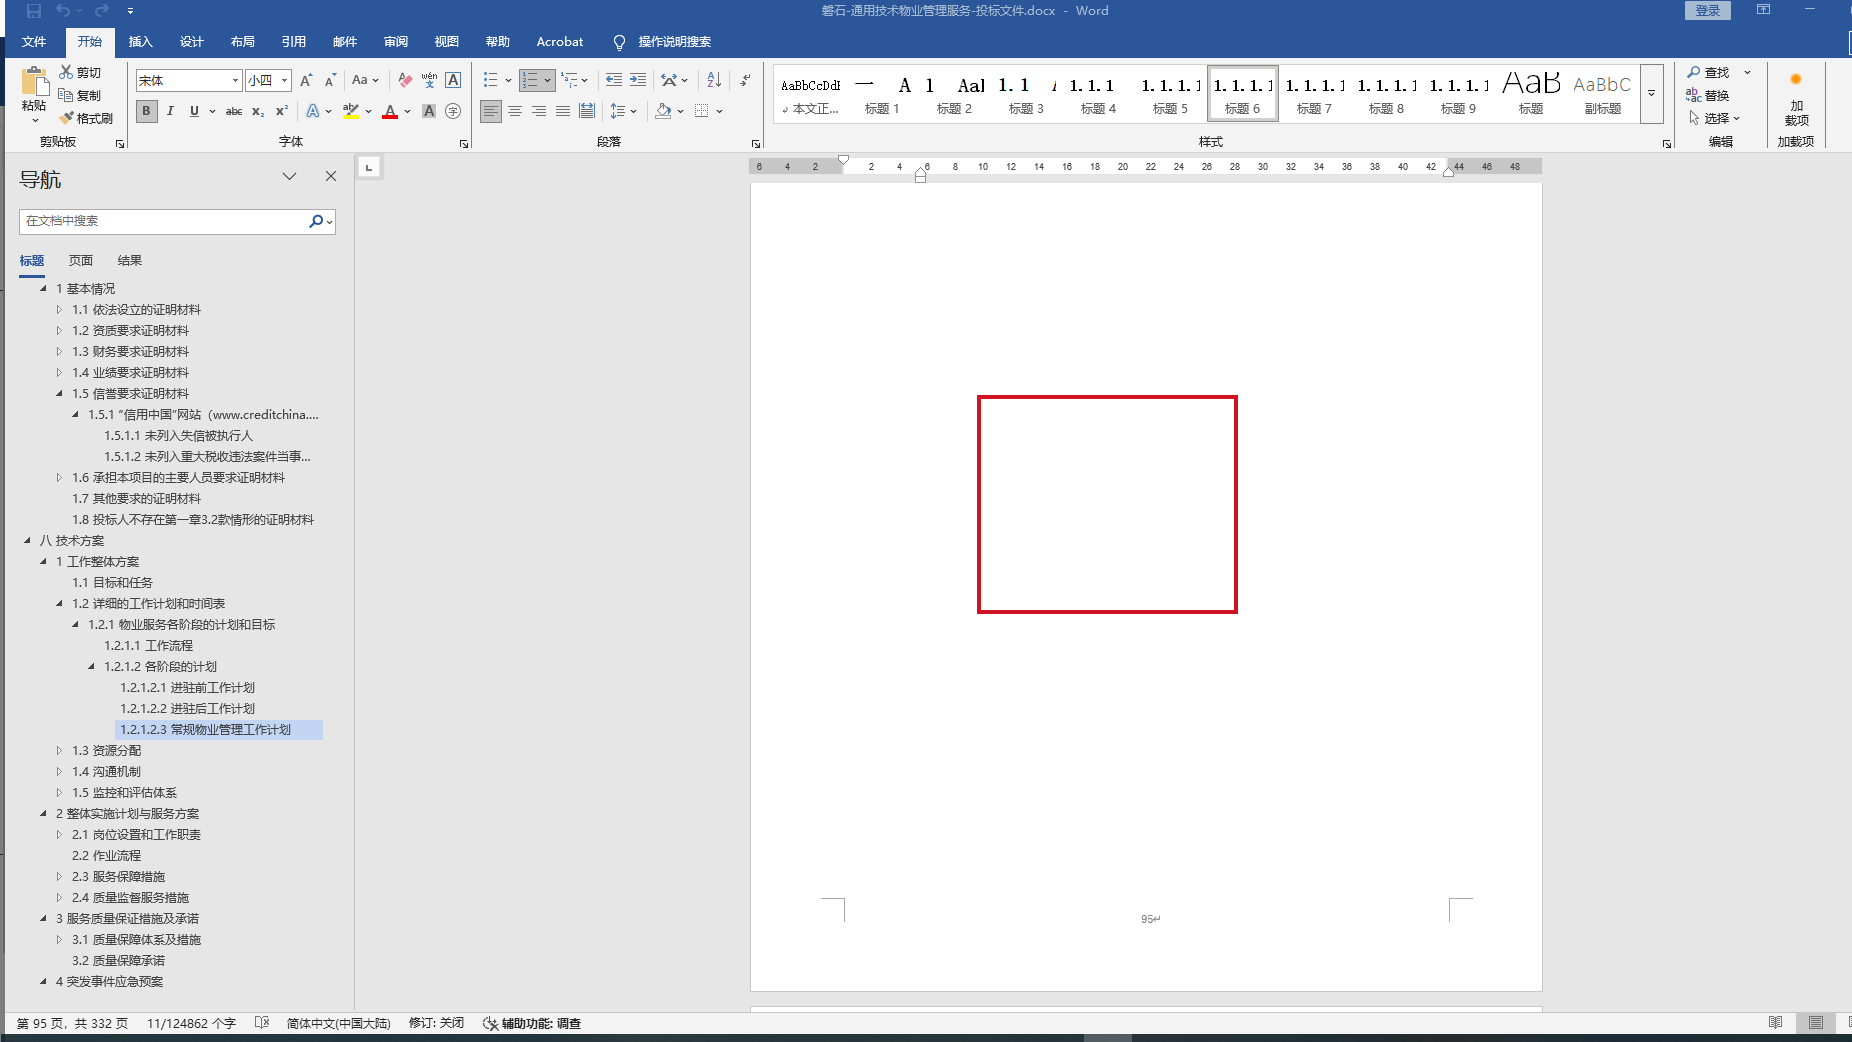This screenshot has width=1852, height=1042.
Task: Toggle strikethrough formatting
Action: click(x=233, y=111)
